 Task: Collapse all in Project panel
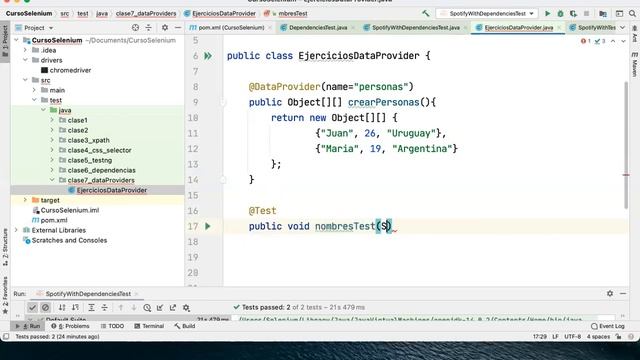click(x=149, y=27)
